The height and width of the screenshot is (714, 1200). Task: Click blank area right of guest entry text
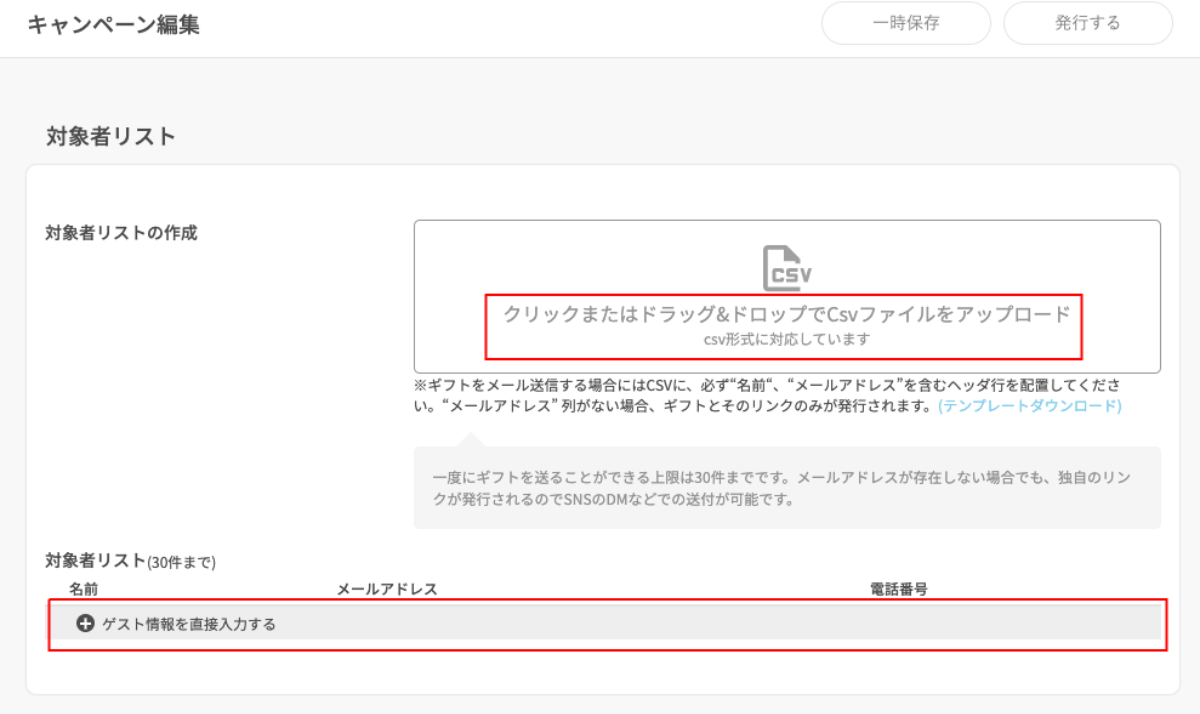[x=700, y=624]
